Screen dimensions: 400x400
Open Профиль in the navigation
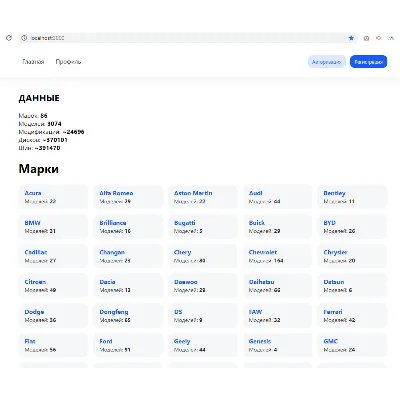click(68, 62)
